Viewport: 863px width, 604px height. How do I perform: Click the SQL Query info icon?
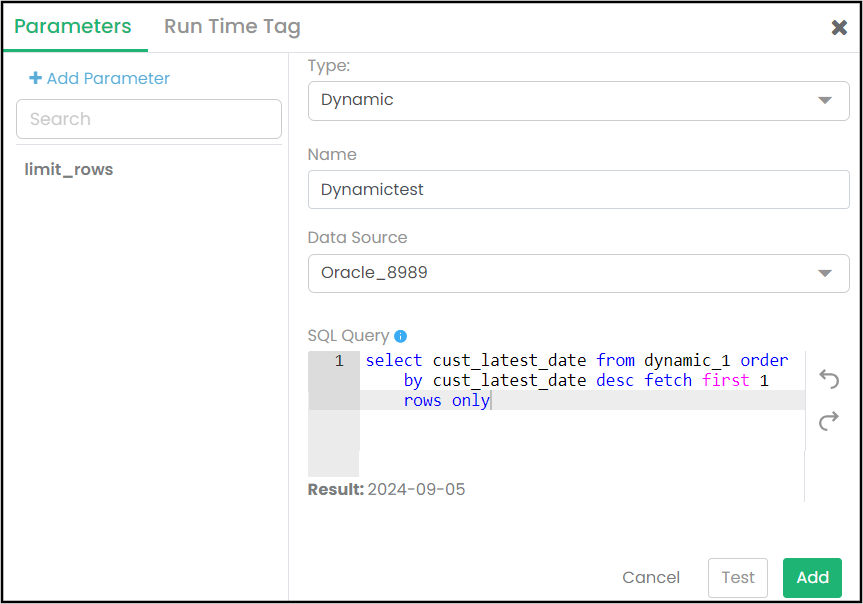401,337
